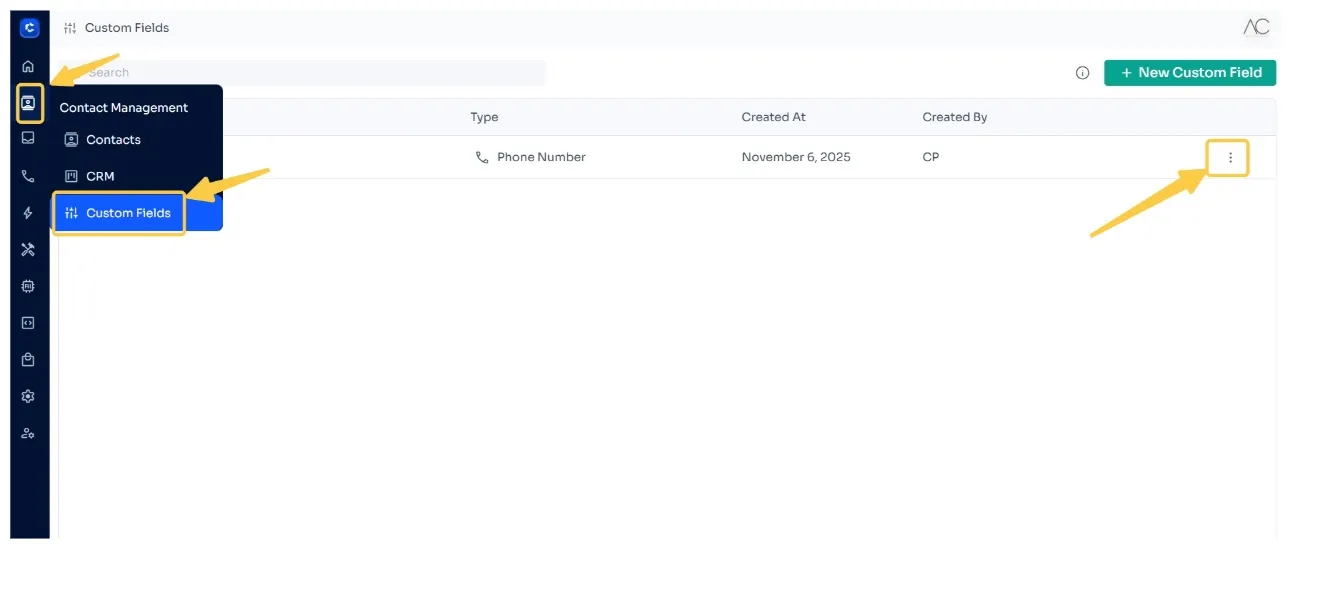Open the user management sidebar icon
This screenshot has height=595, width=1320.
click(x=28, y=433)
